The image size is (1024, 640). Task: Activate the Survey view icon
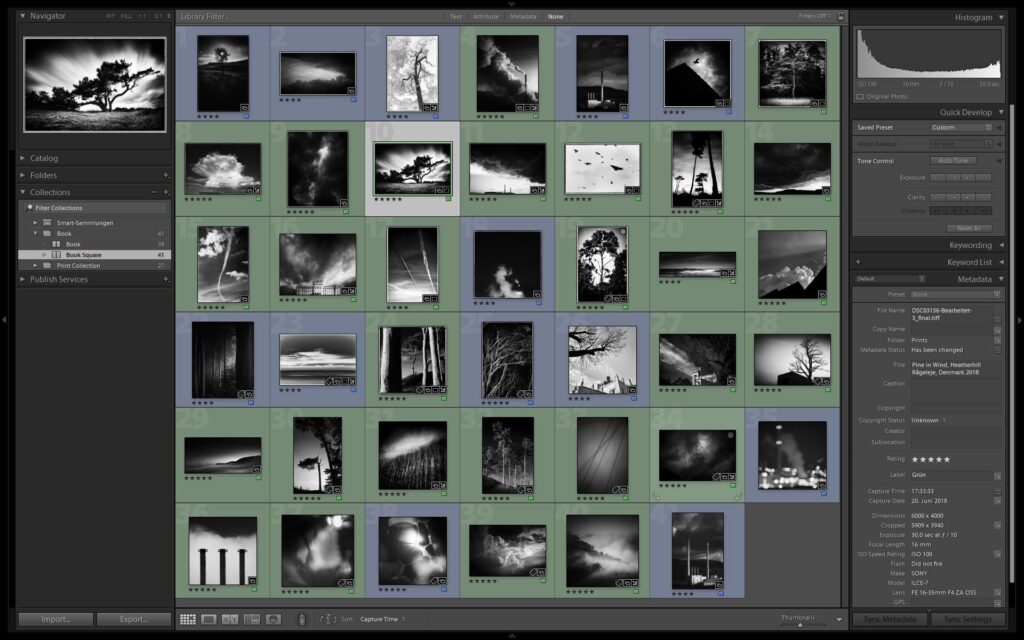(x=251, y=618)
